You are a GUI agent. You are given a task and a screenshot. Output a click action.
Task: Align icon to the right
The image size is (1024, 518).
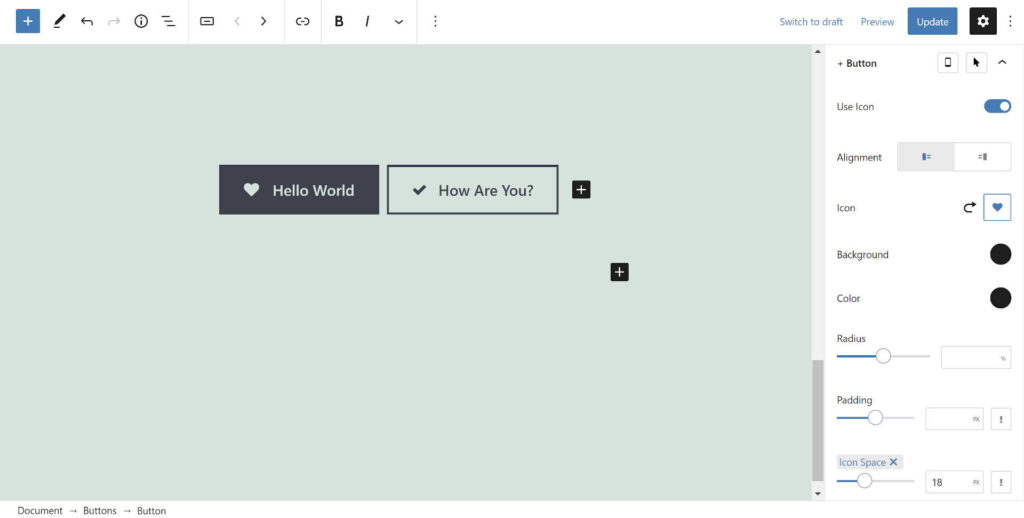click(982, 157)
